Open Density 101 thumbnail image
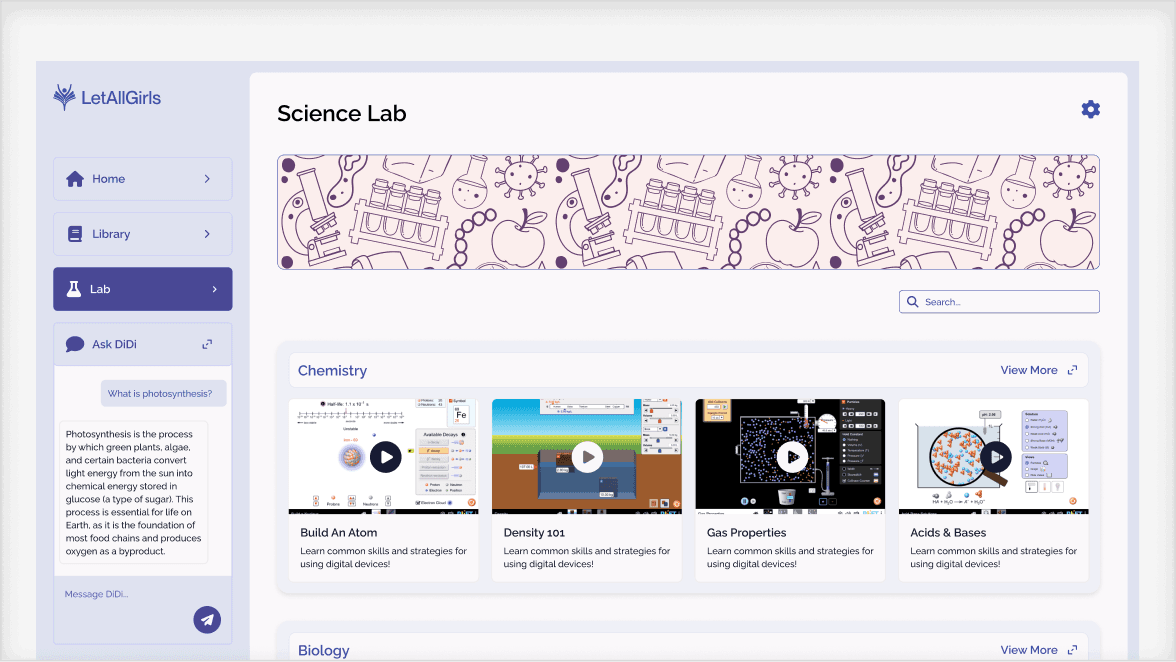This screenshot has height=662, width=1176. [586, 457]
